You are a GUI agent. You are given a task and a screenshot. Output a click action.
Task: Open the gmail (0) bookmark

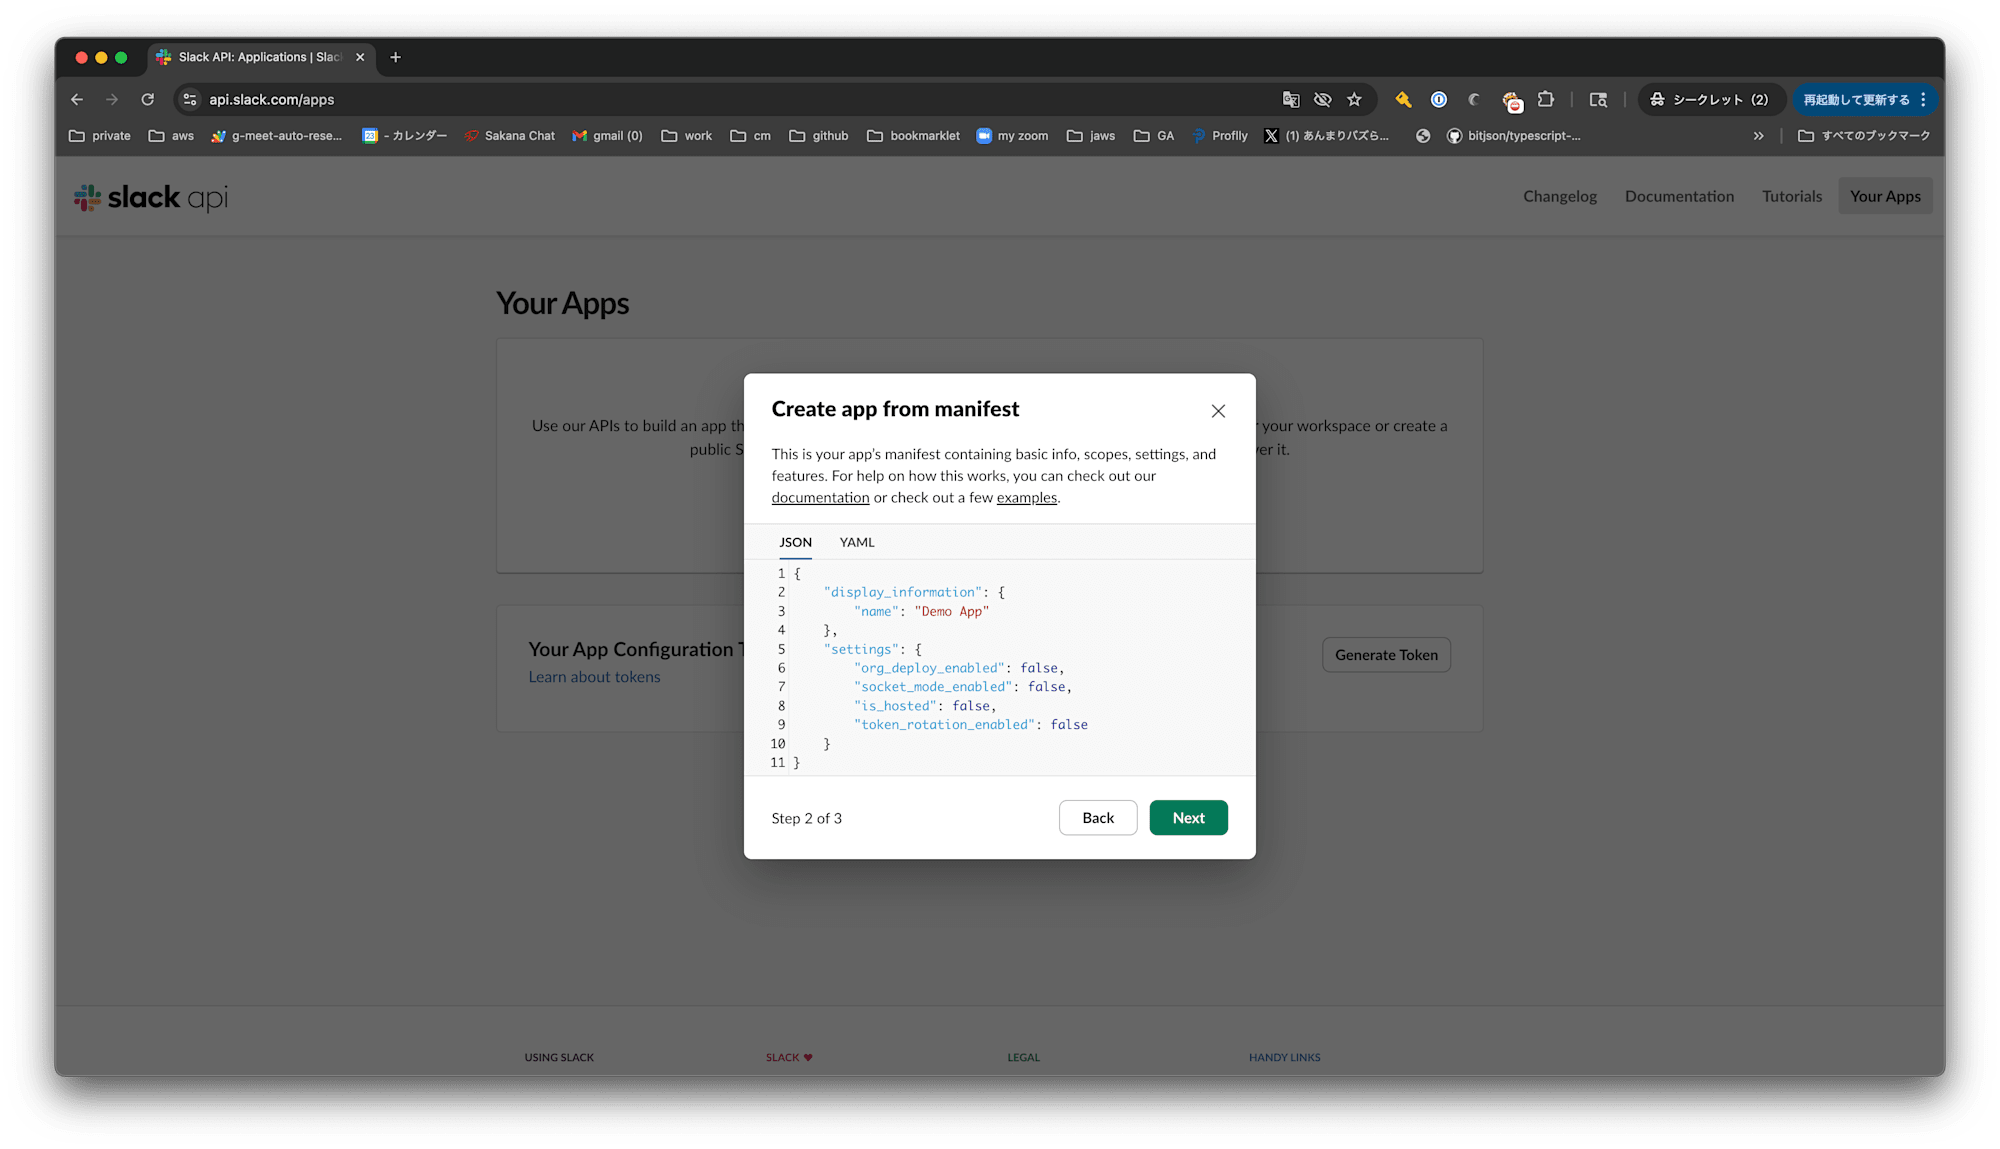[607, 136]
